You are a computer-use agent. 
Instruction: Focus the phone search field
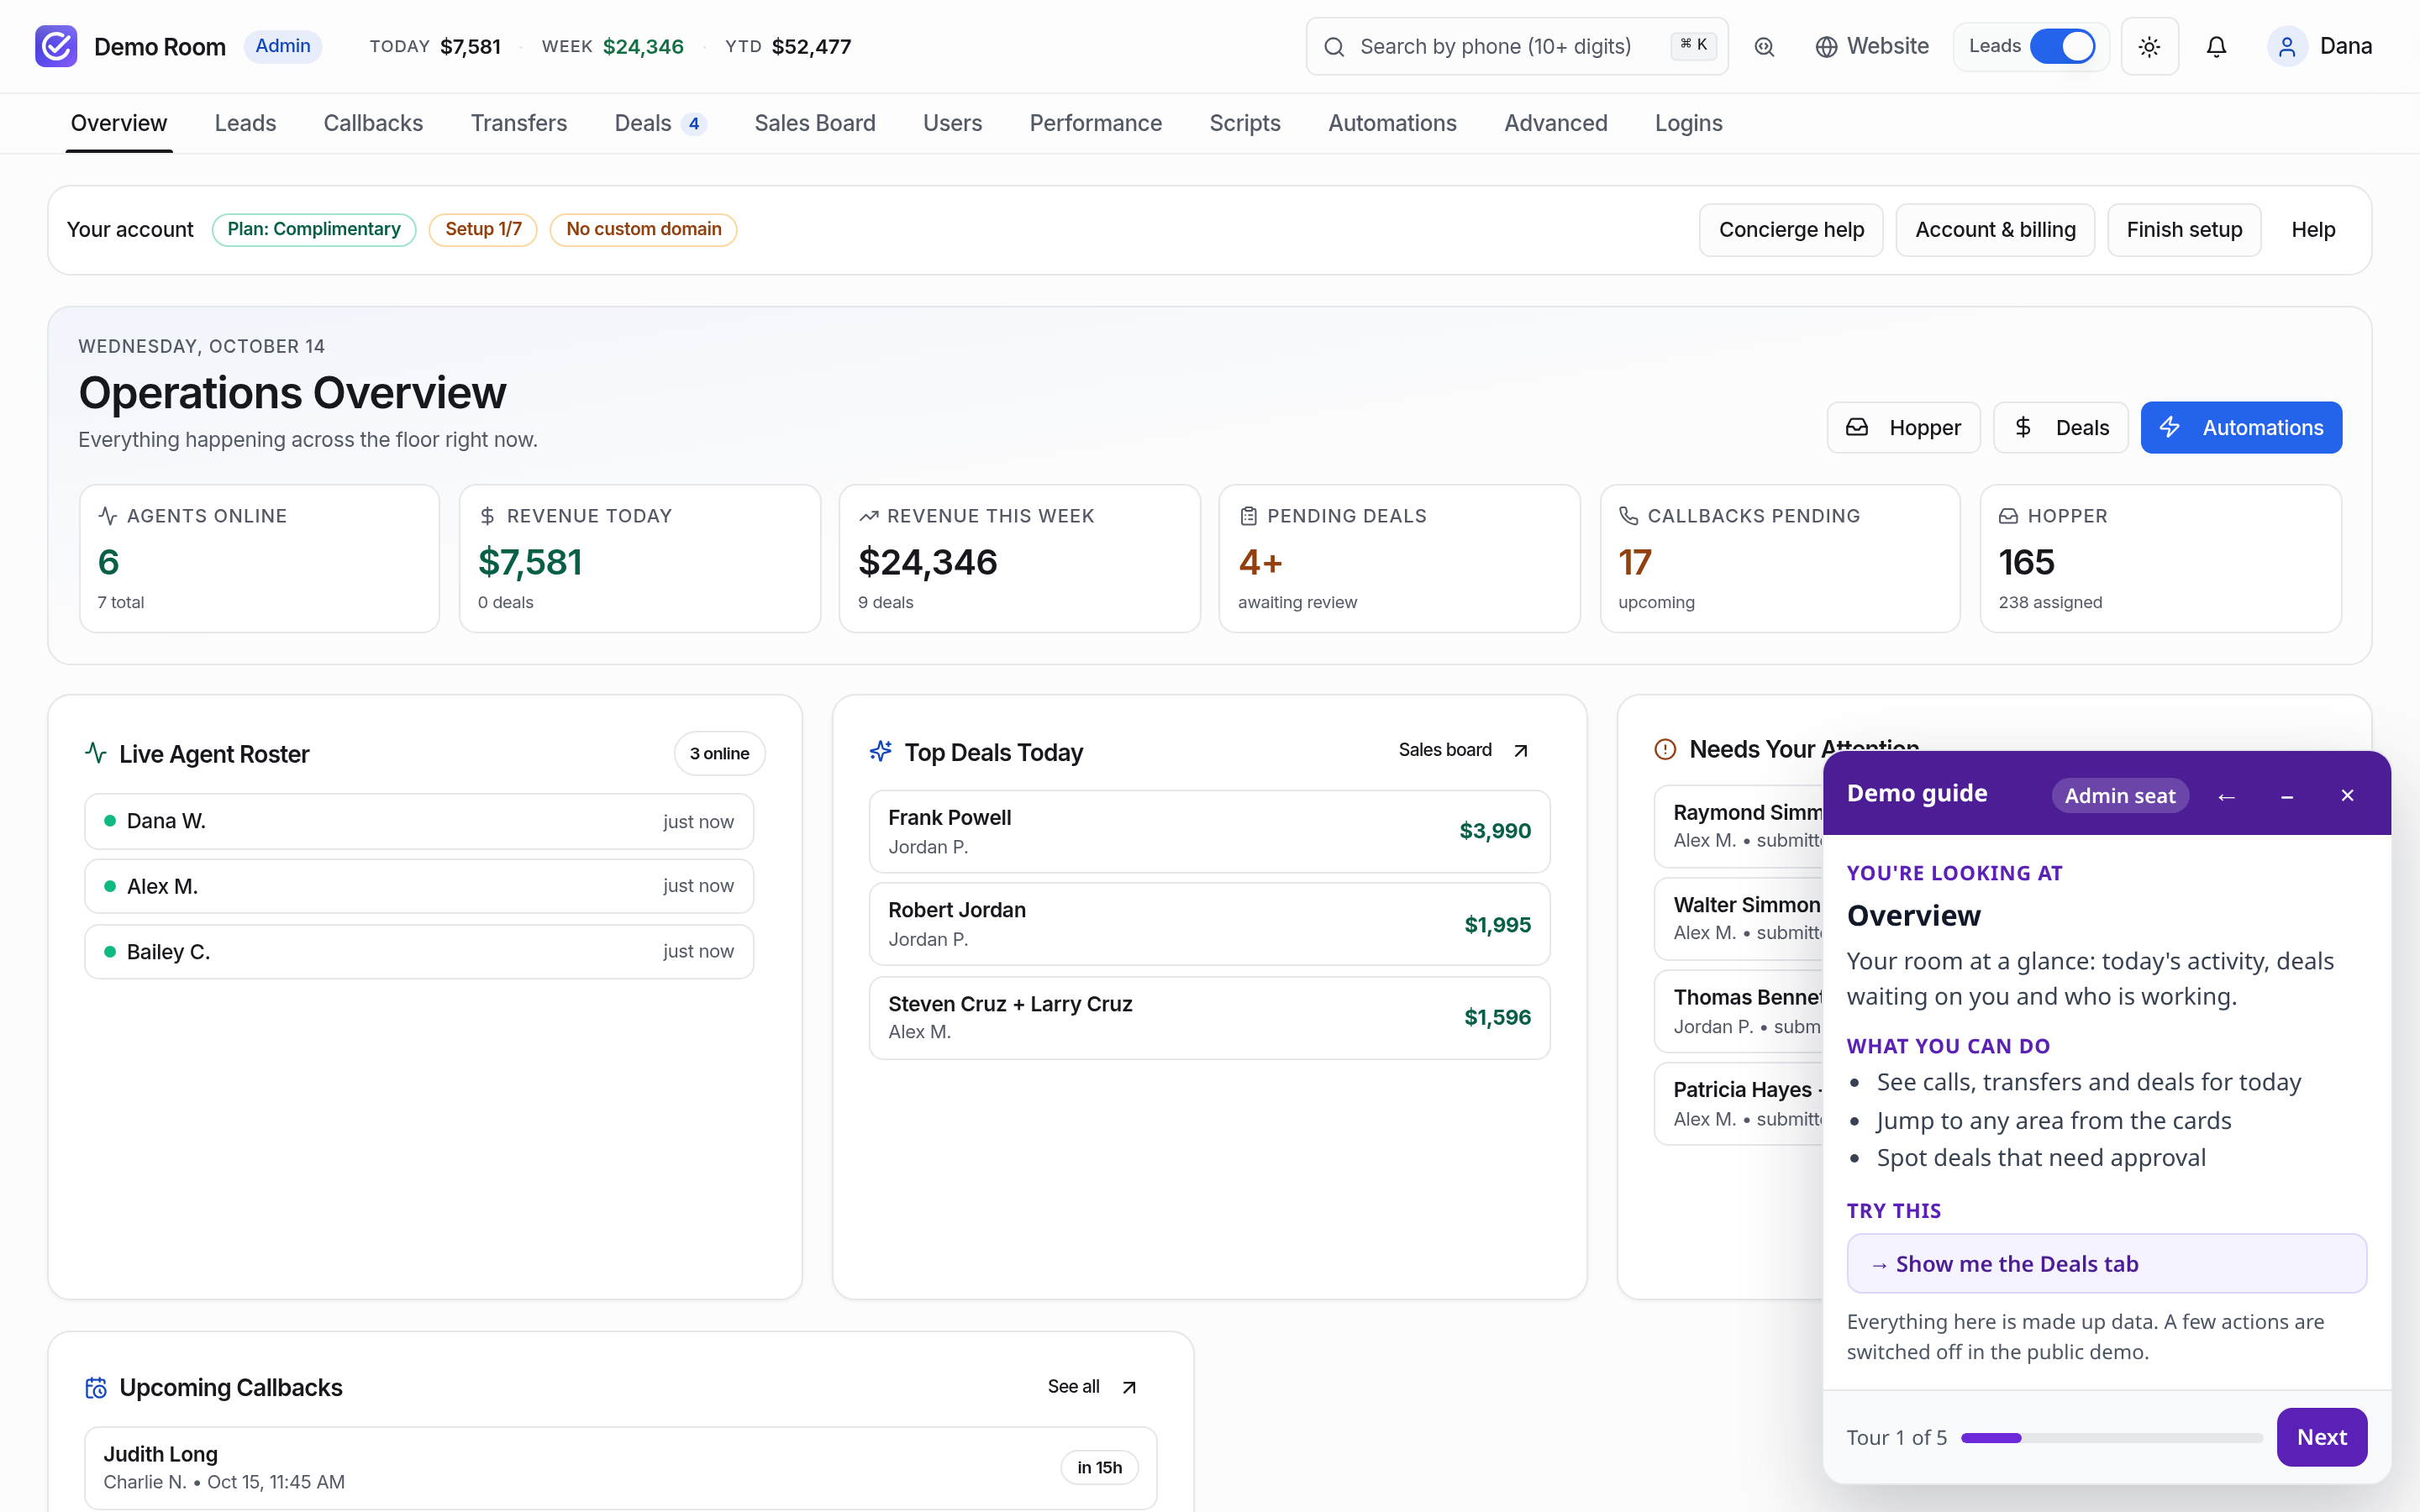[1516, 46]
